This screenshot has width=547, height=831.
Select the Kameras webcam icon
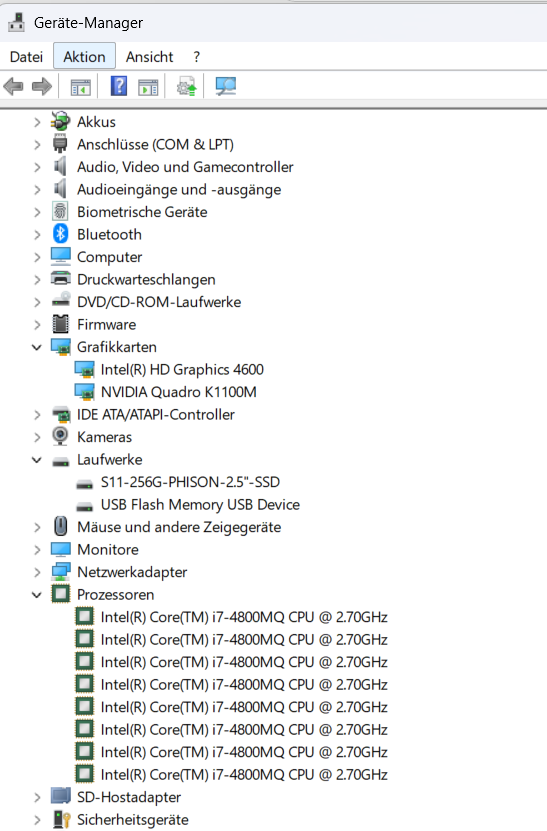(60, 436)
